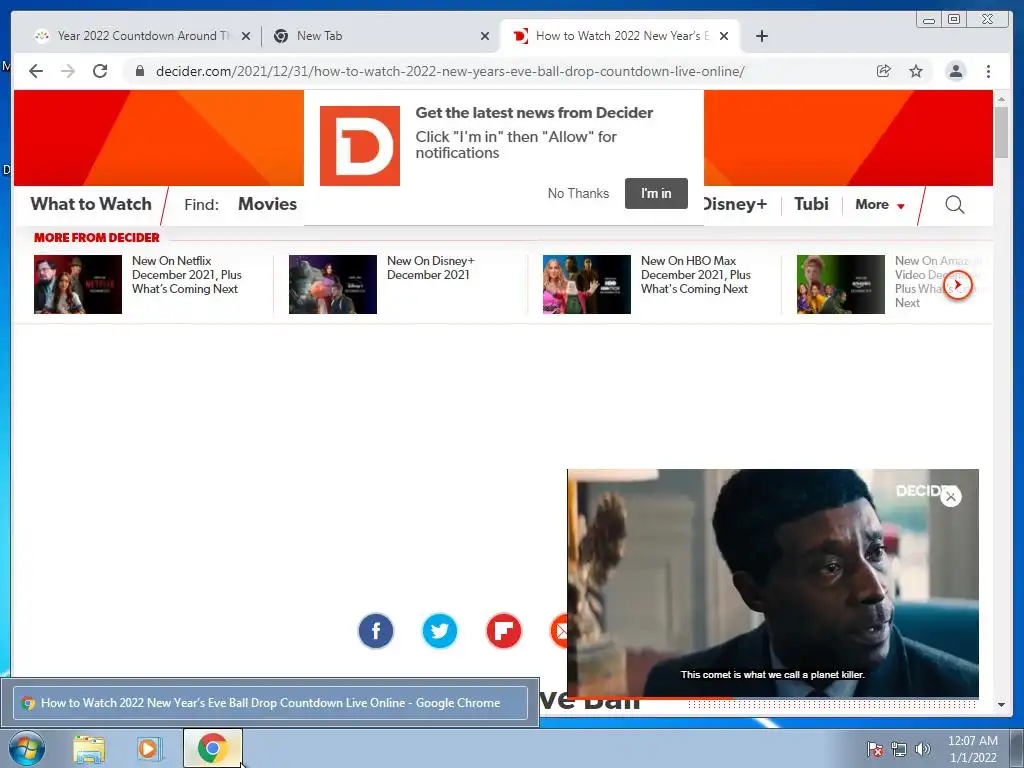Open the Windows Start menu

[x=26, y=748]
